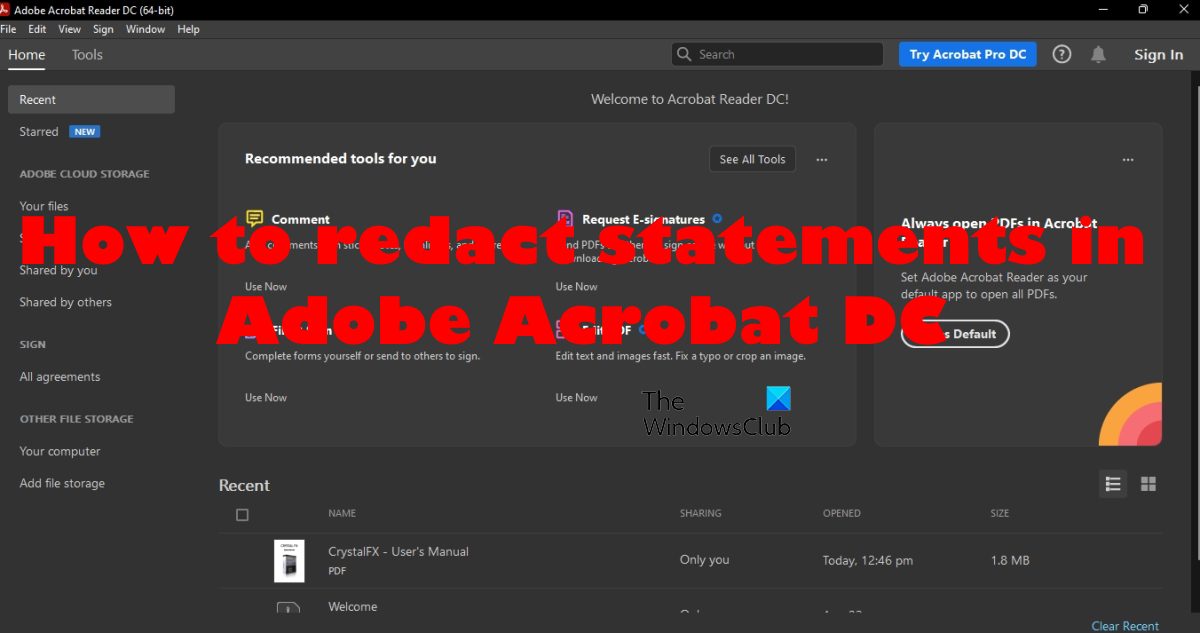Open the File menu
The height and width of the screenshot is (633, 1200).
[8, 29]
